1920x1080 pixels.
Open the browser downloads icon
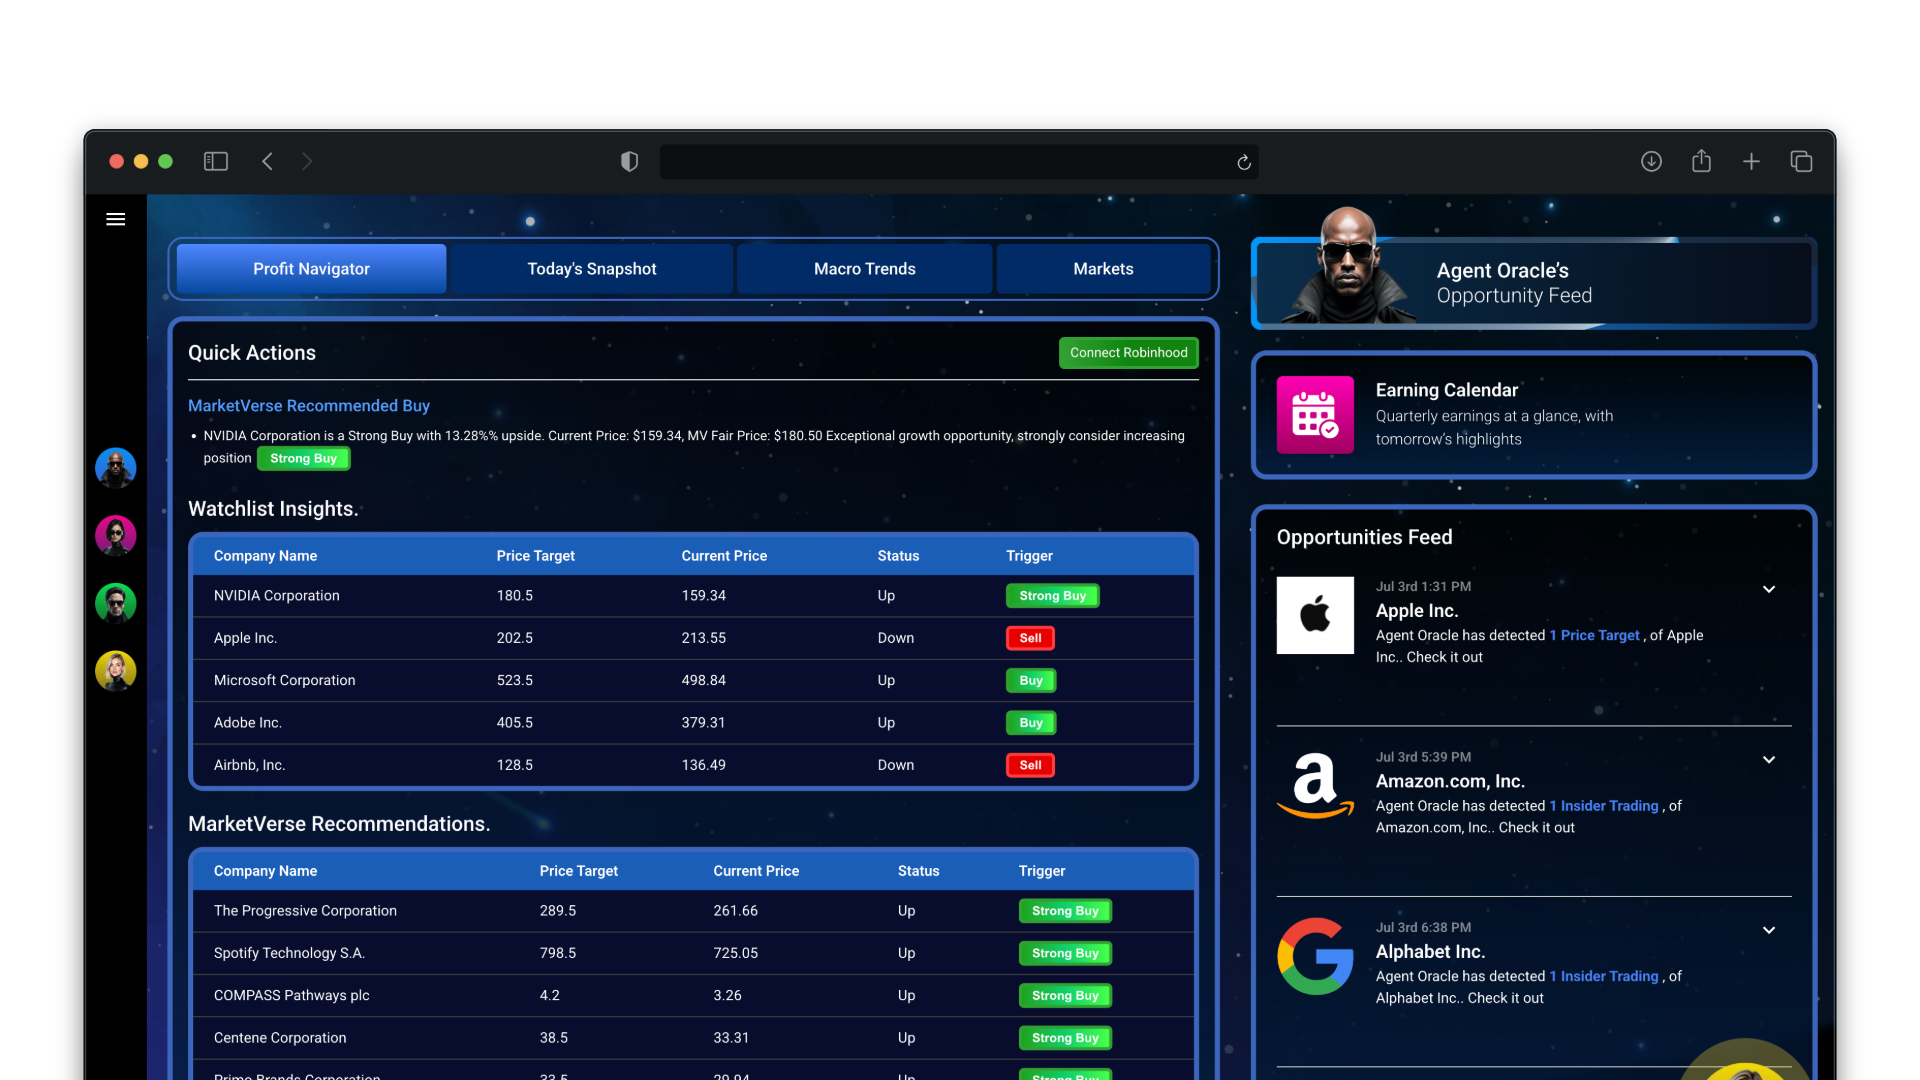(1652, 161)
